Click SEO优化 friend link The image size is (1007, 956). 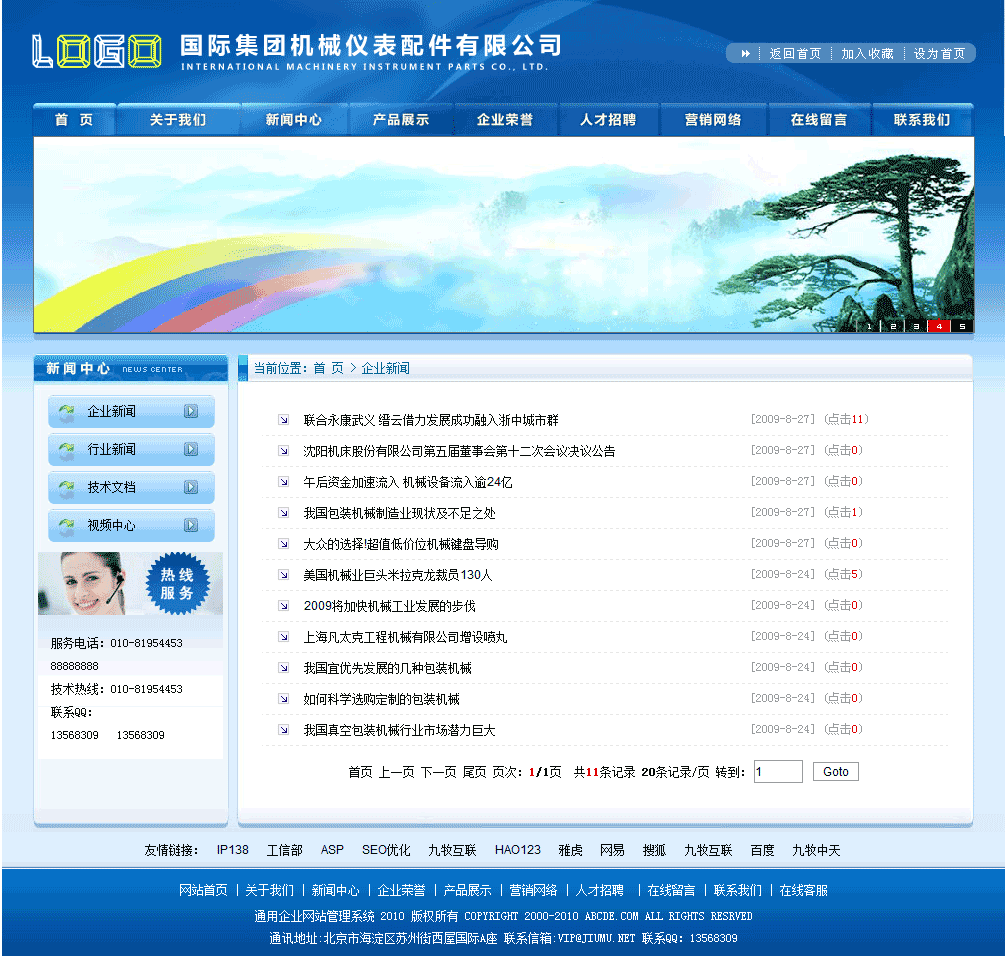point(386,850)
